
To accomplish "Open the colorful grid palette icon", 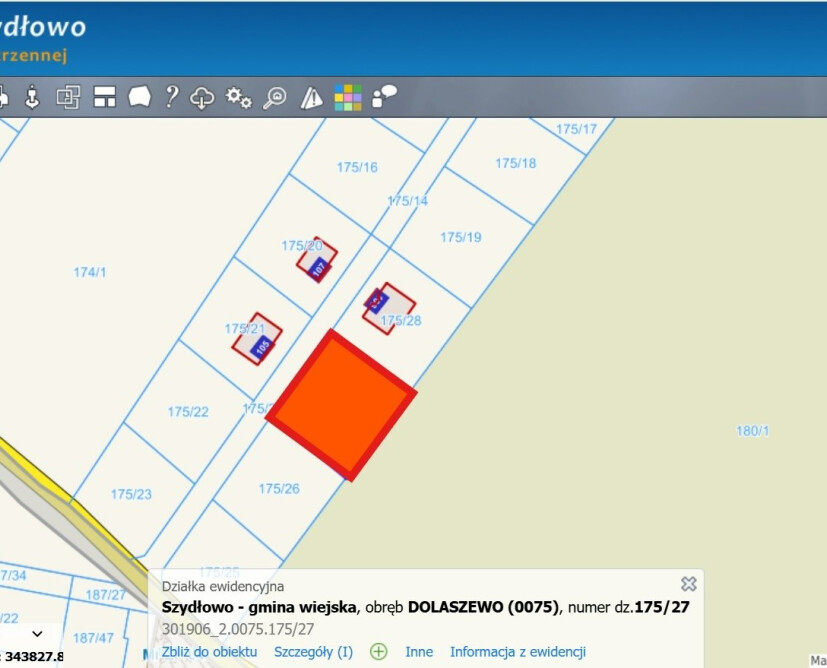I will tap(347, 97).
